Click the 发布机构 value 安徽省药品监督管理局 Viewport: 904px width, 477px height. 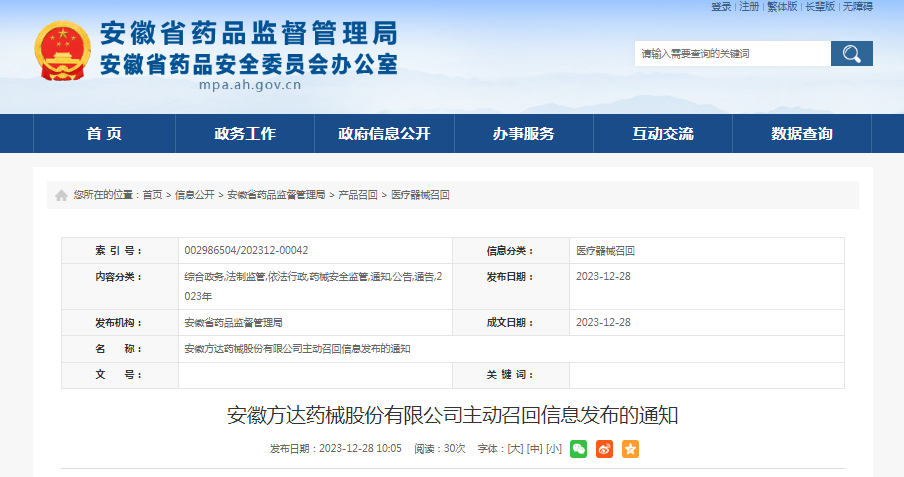point(233,322)
